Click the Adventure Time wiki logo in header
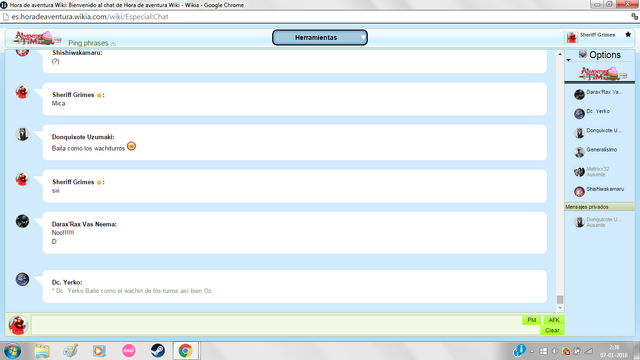Viewport: 640px width, 360px height. tap(37, 38)
